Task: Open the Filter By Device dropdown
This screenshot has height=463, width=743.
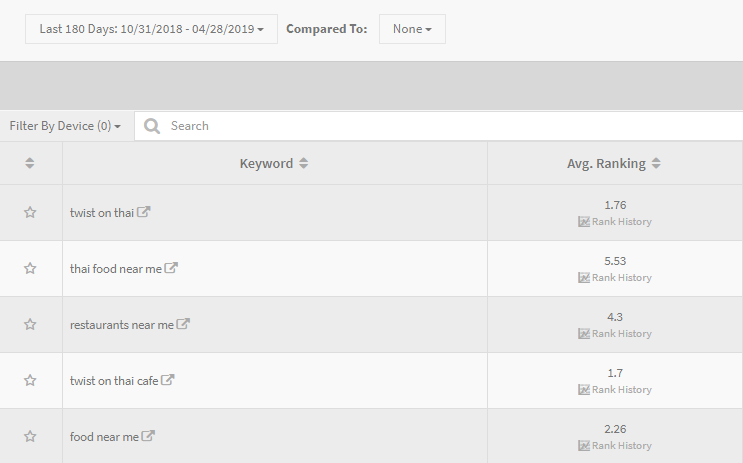Action: [65, 126]
